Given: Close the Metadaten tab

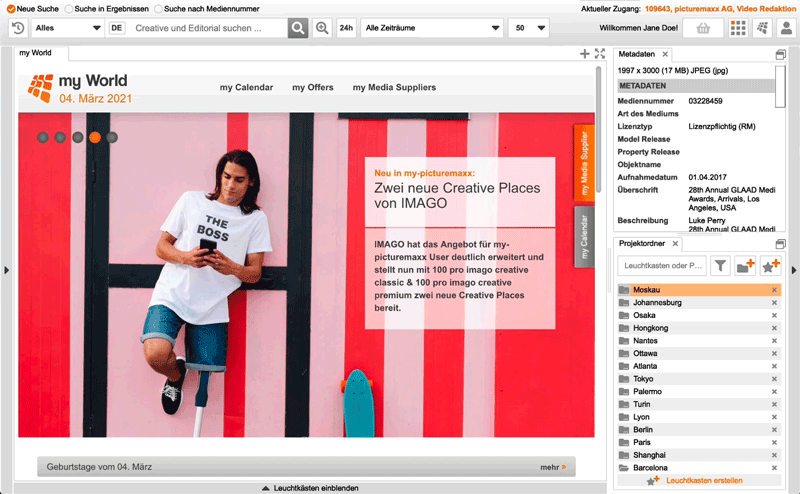Looking at the screenshot, I should 665,54.
